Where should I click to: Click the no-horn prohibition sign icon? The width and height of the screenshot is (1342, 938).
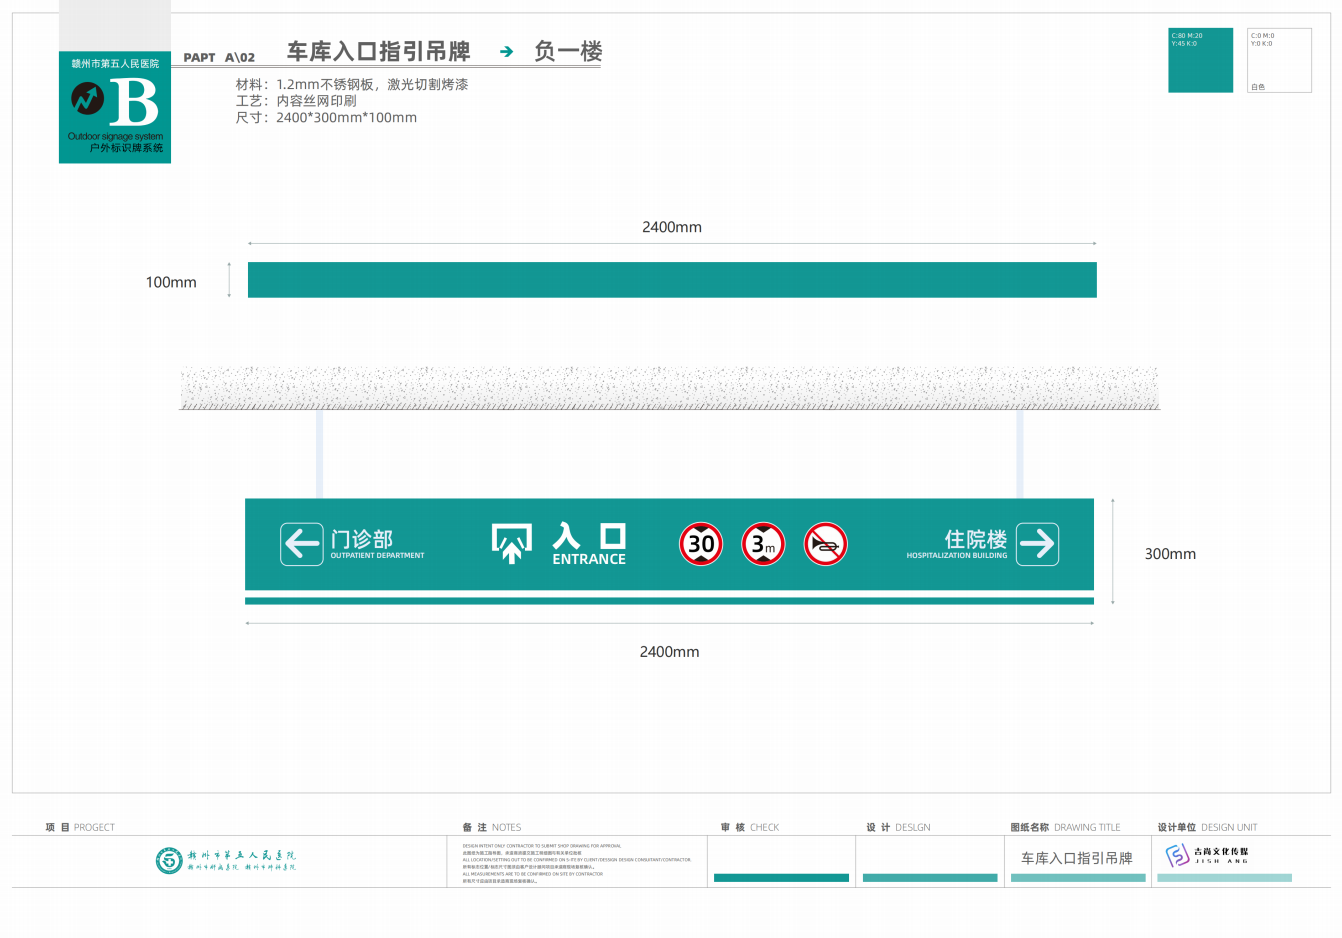825,544
